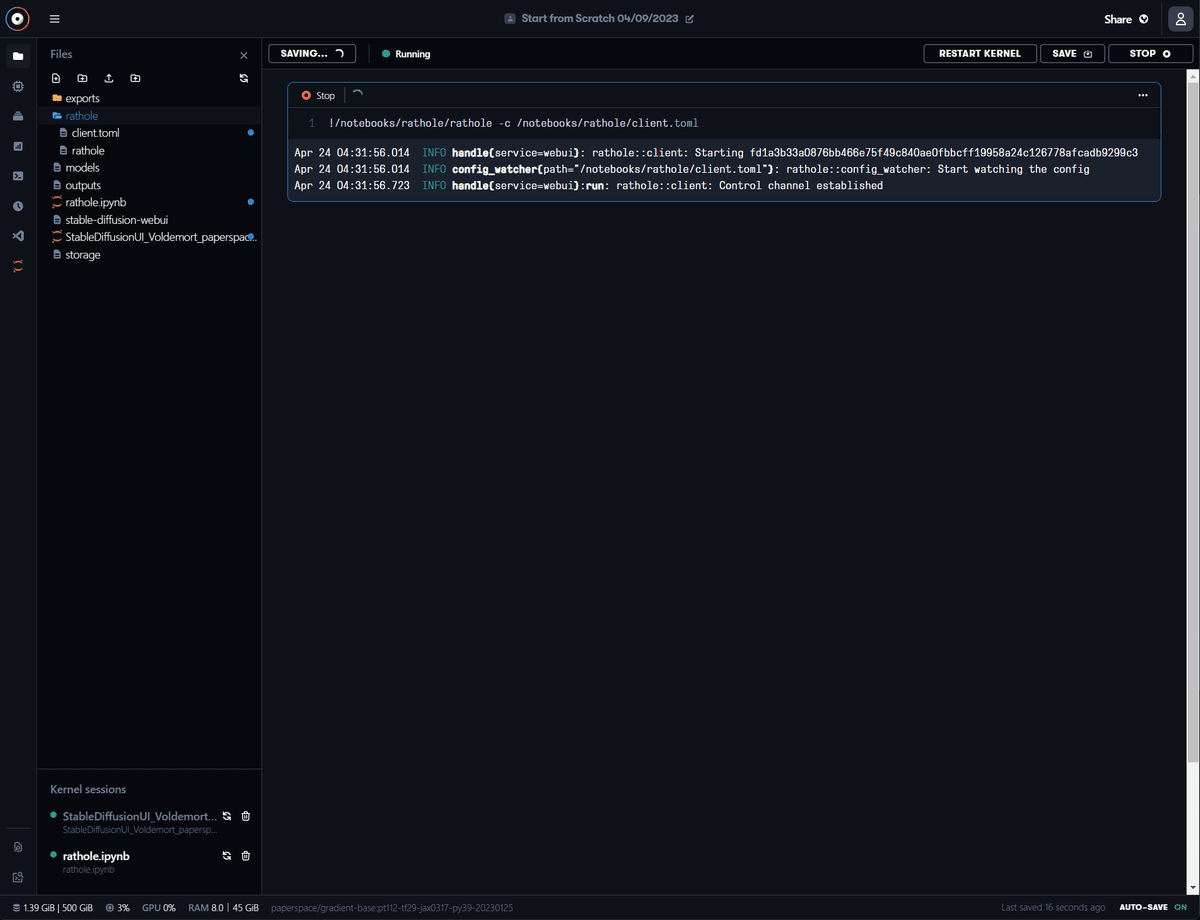Click the RAM 8.0 | 45 GiB indicator
Image resolution: width=1200 pixels, height=920 pixels.
click(x=223, y=907)
